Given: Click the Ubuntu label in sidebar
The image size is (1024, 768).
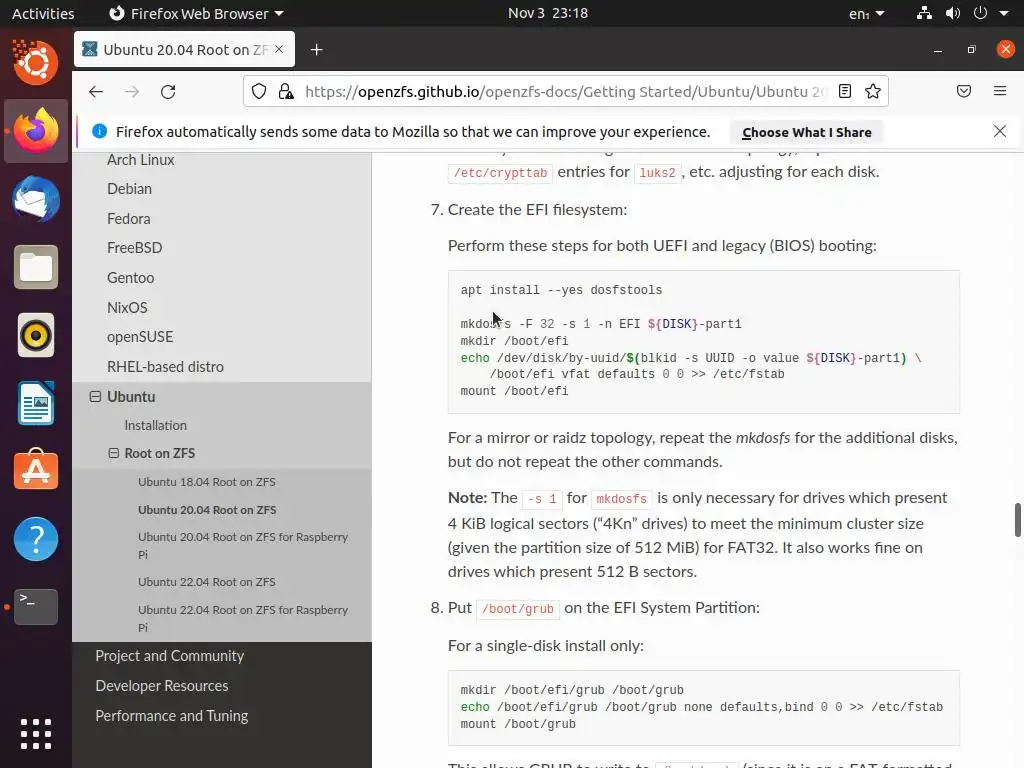Looking at the screenshot, I should [131, 396].
